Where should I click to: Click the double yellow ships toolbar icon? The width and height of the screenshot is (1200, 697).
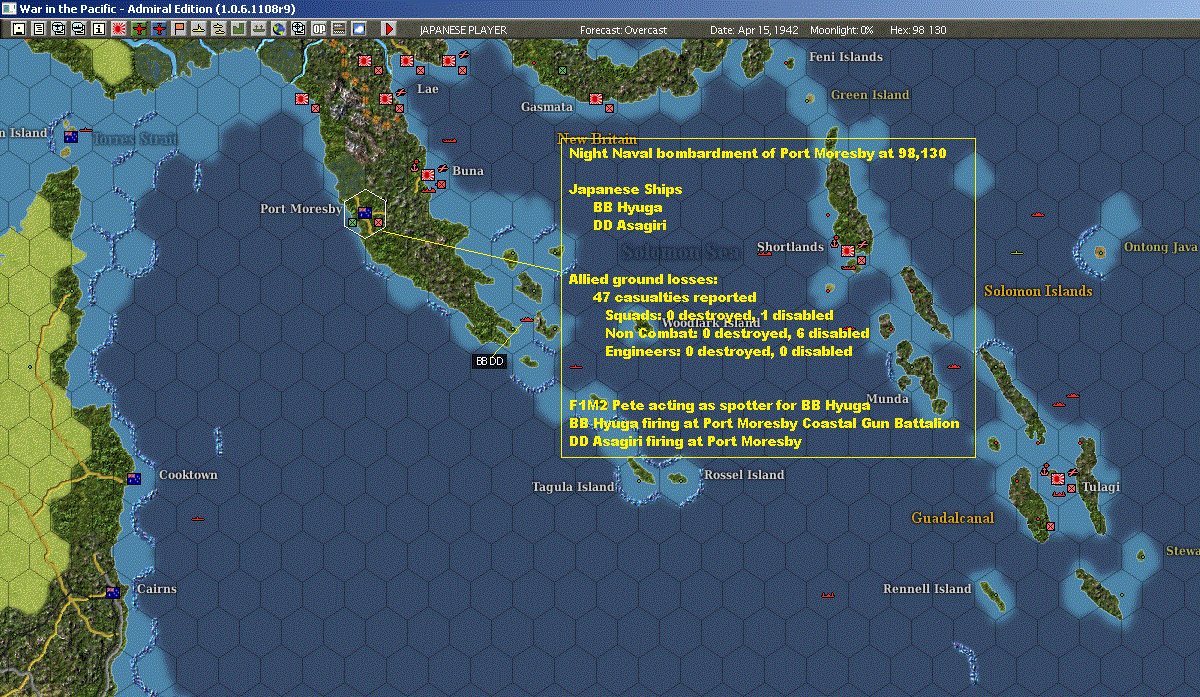coord(219,29)
